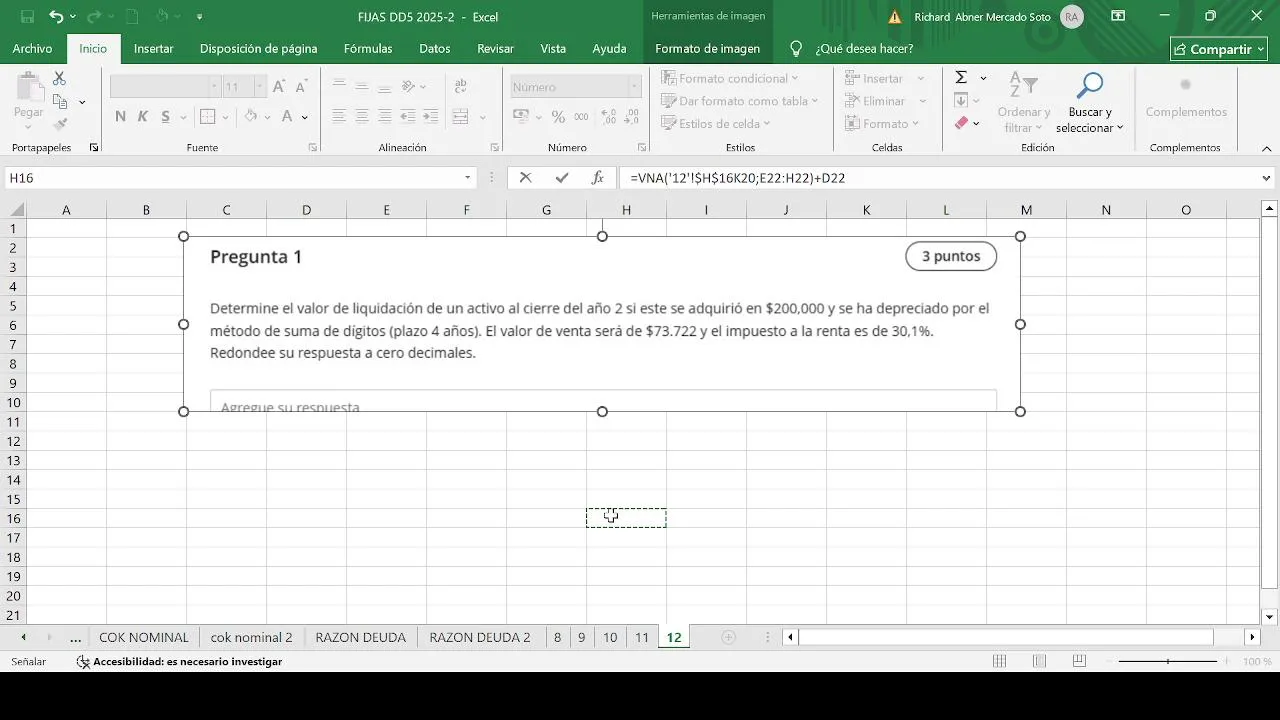
Task: Click the new sheet plus icon
Action: [x=728, y=637]
